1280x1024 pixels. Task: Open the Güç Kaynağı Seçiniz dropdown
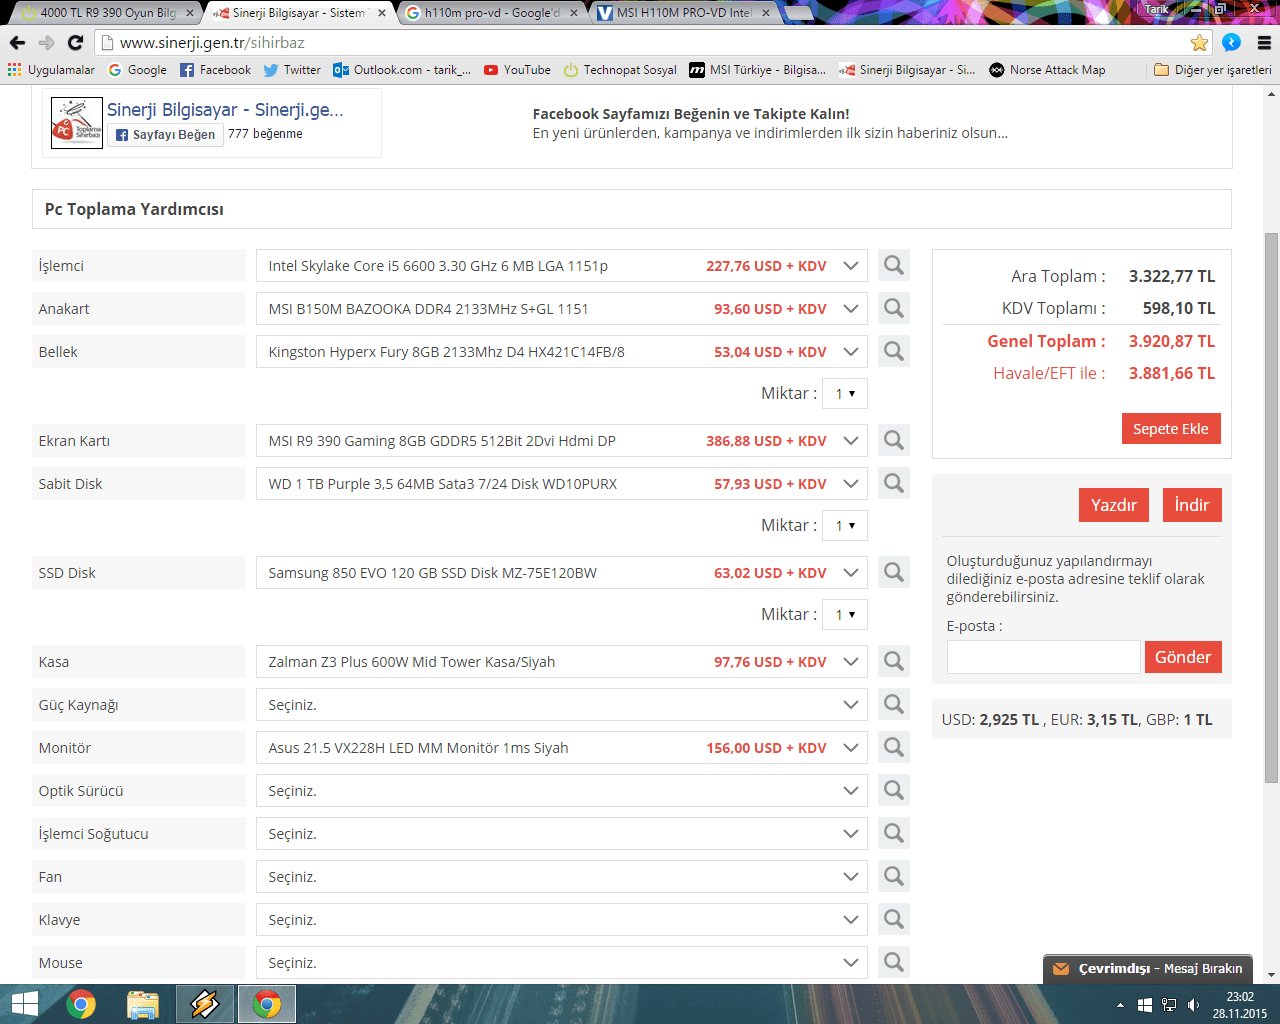(562, 704)
